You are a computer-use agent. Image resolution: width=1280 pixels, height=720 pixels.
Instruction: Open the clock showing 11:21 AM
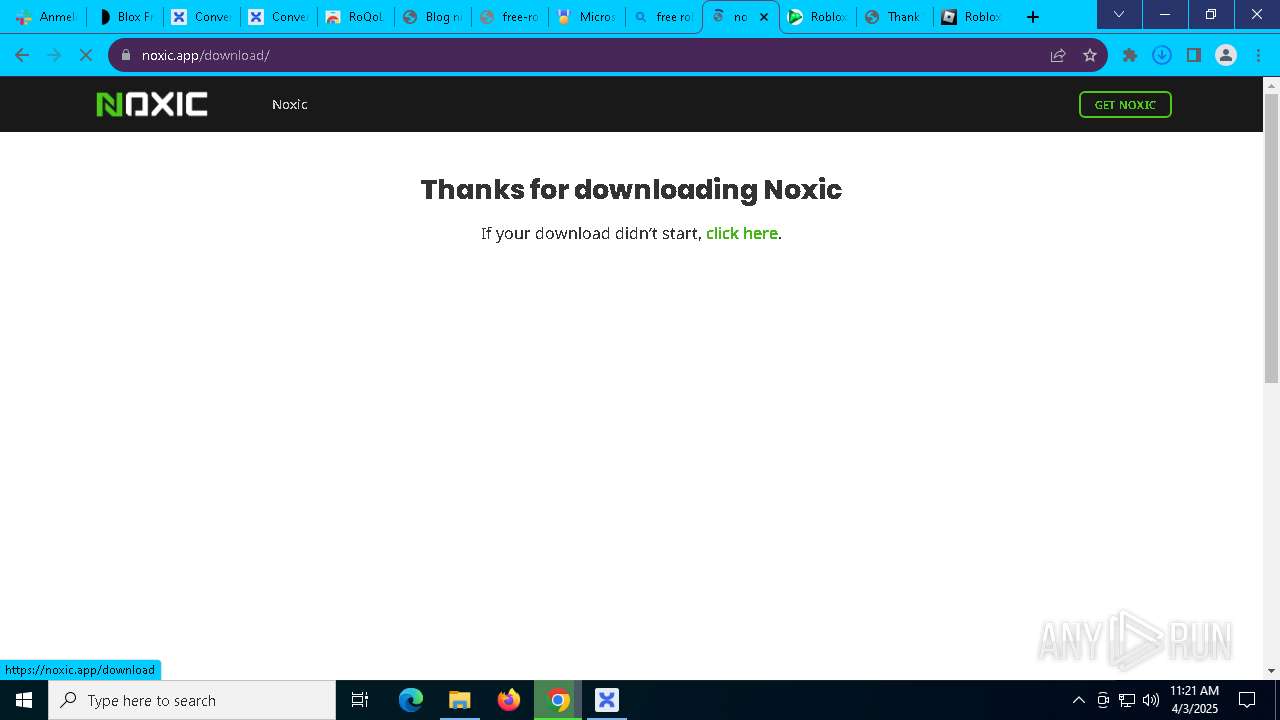pos(1194,700)
